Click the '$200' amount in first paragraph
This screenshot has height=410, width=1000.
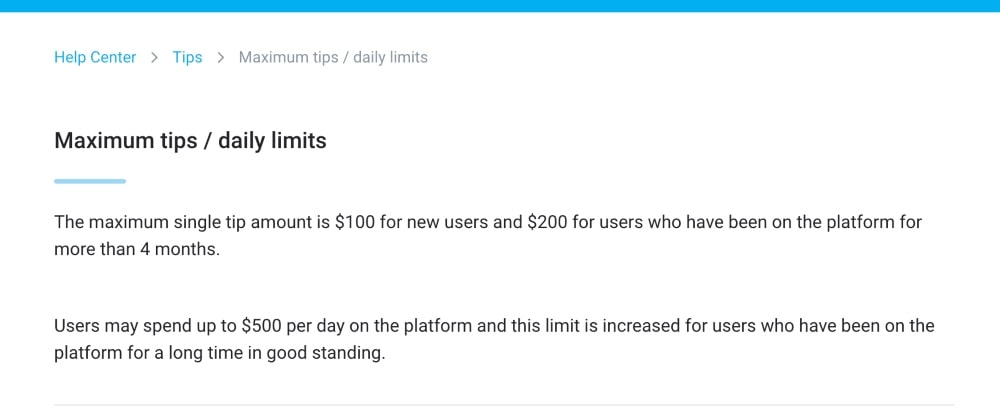[547, 222]
